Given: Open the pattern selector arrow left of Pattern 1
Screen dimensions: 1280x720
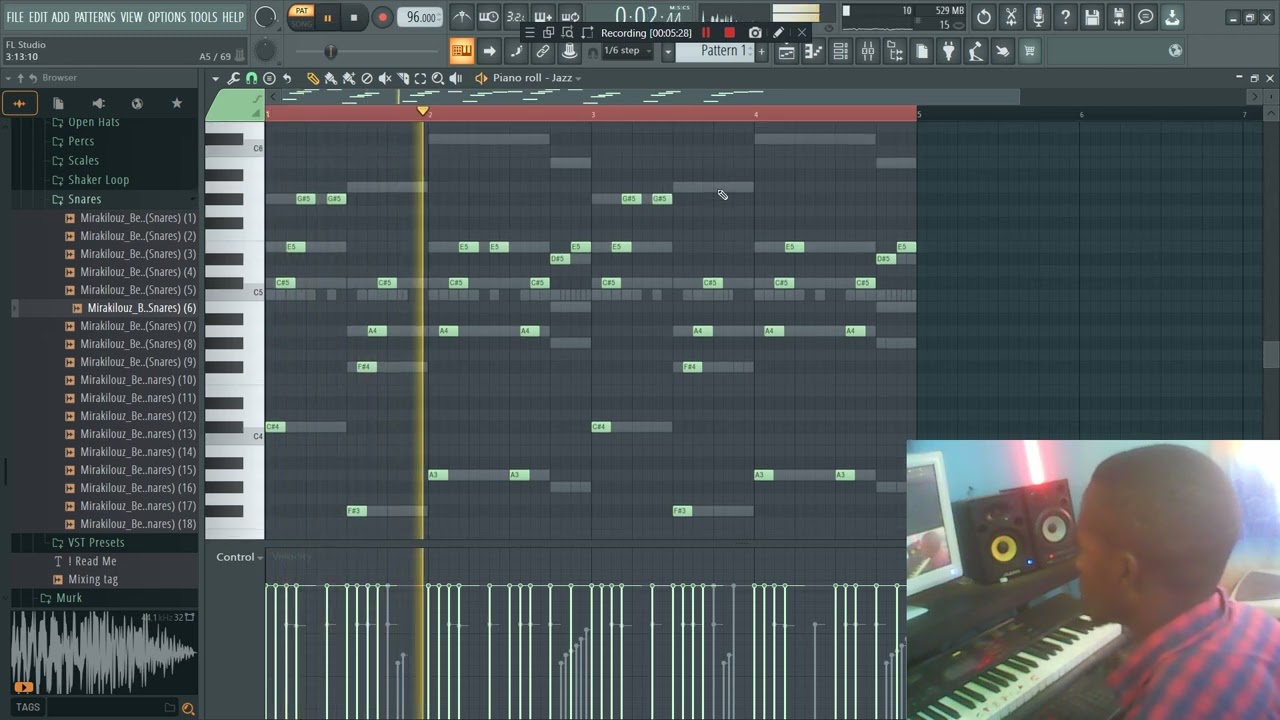Looking at the screenshot, I should point(668,51).
